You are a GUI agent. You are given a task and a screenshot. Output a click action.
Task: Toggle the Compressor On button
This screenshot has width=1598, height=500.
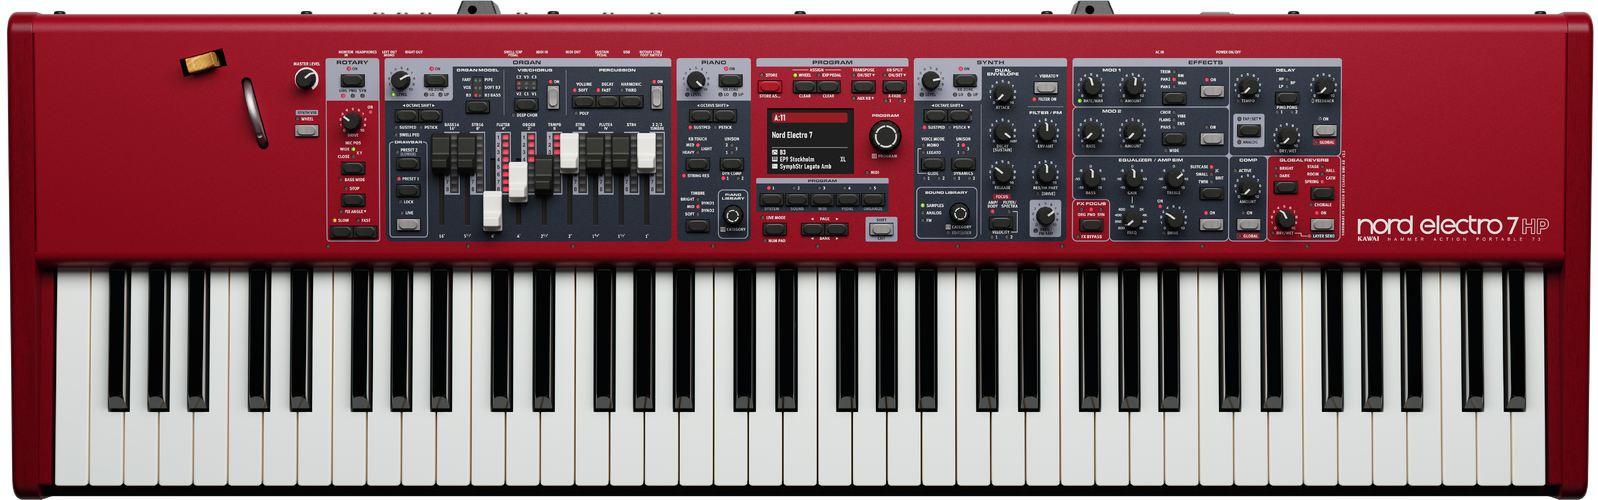(x=1249, y=224)
